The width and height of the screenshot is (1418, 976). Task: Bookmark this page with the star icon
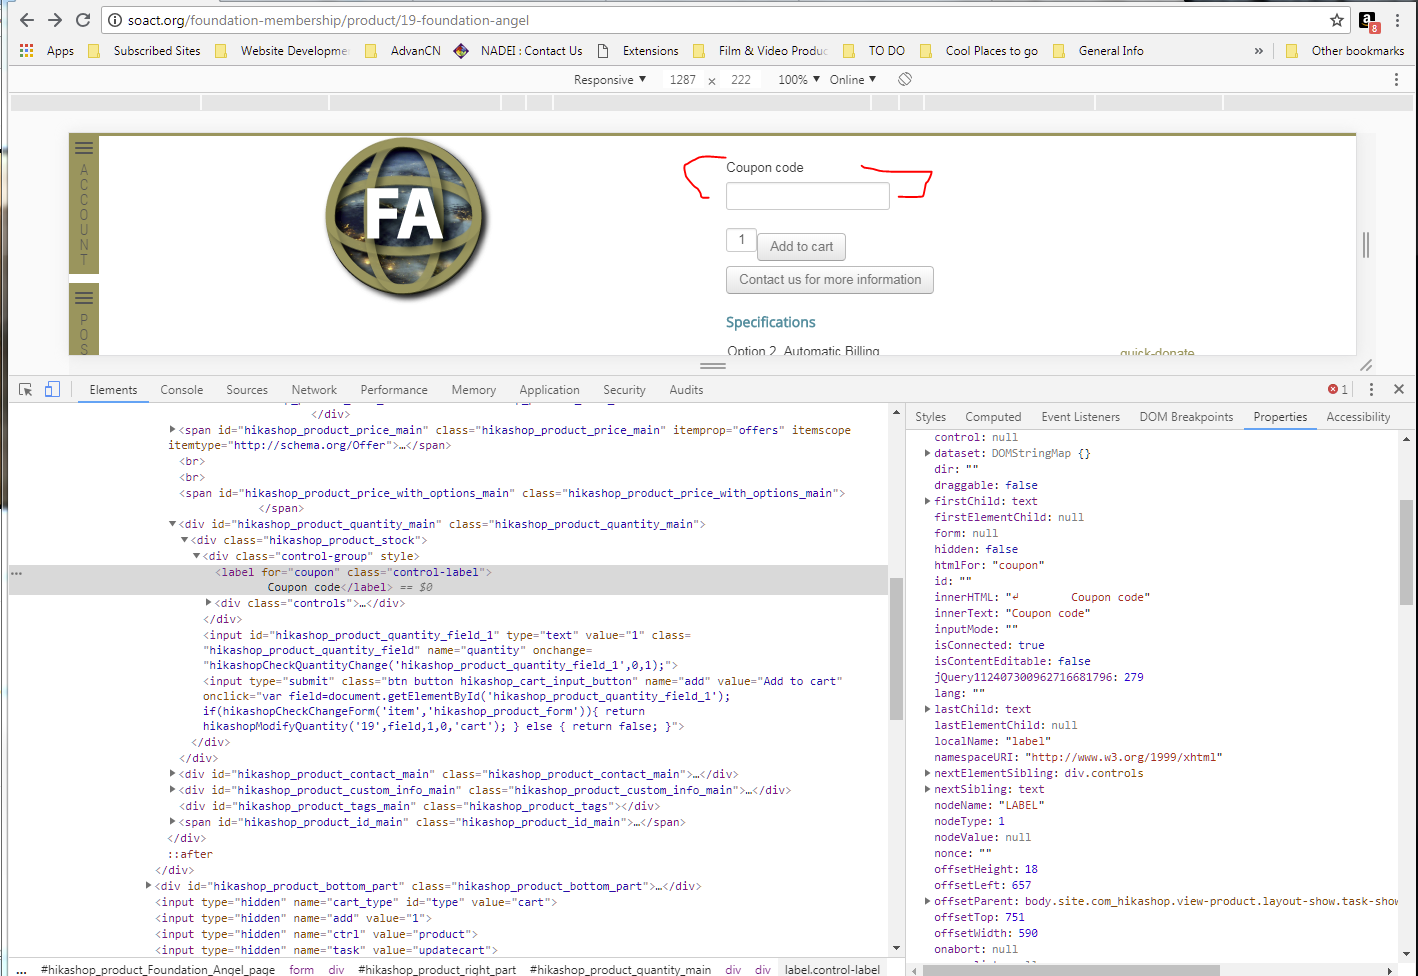[x=1337, y=20]
